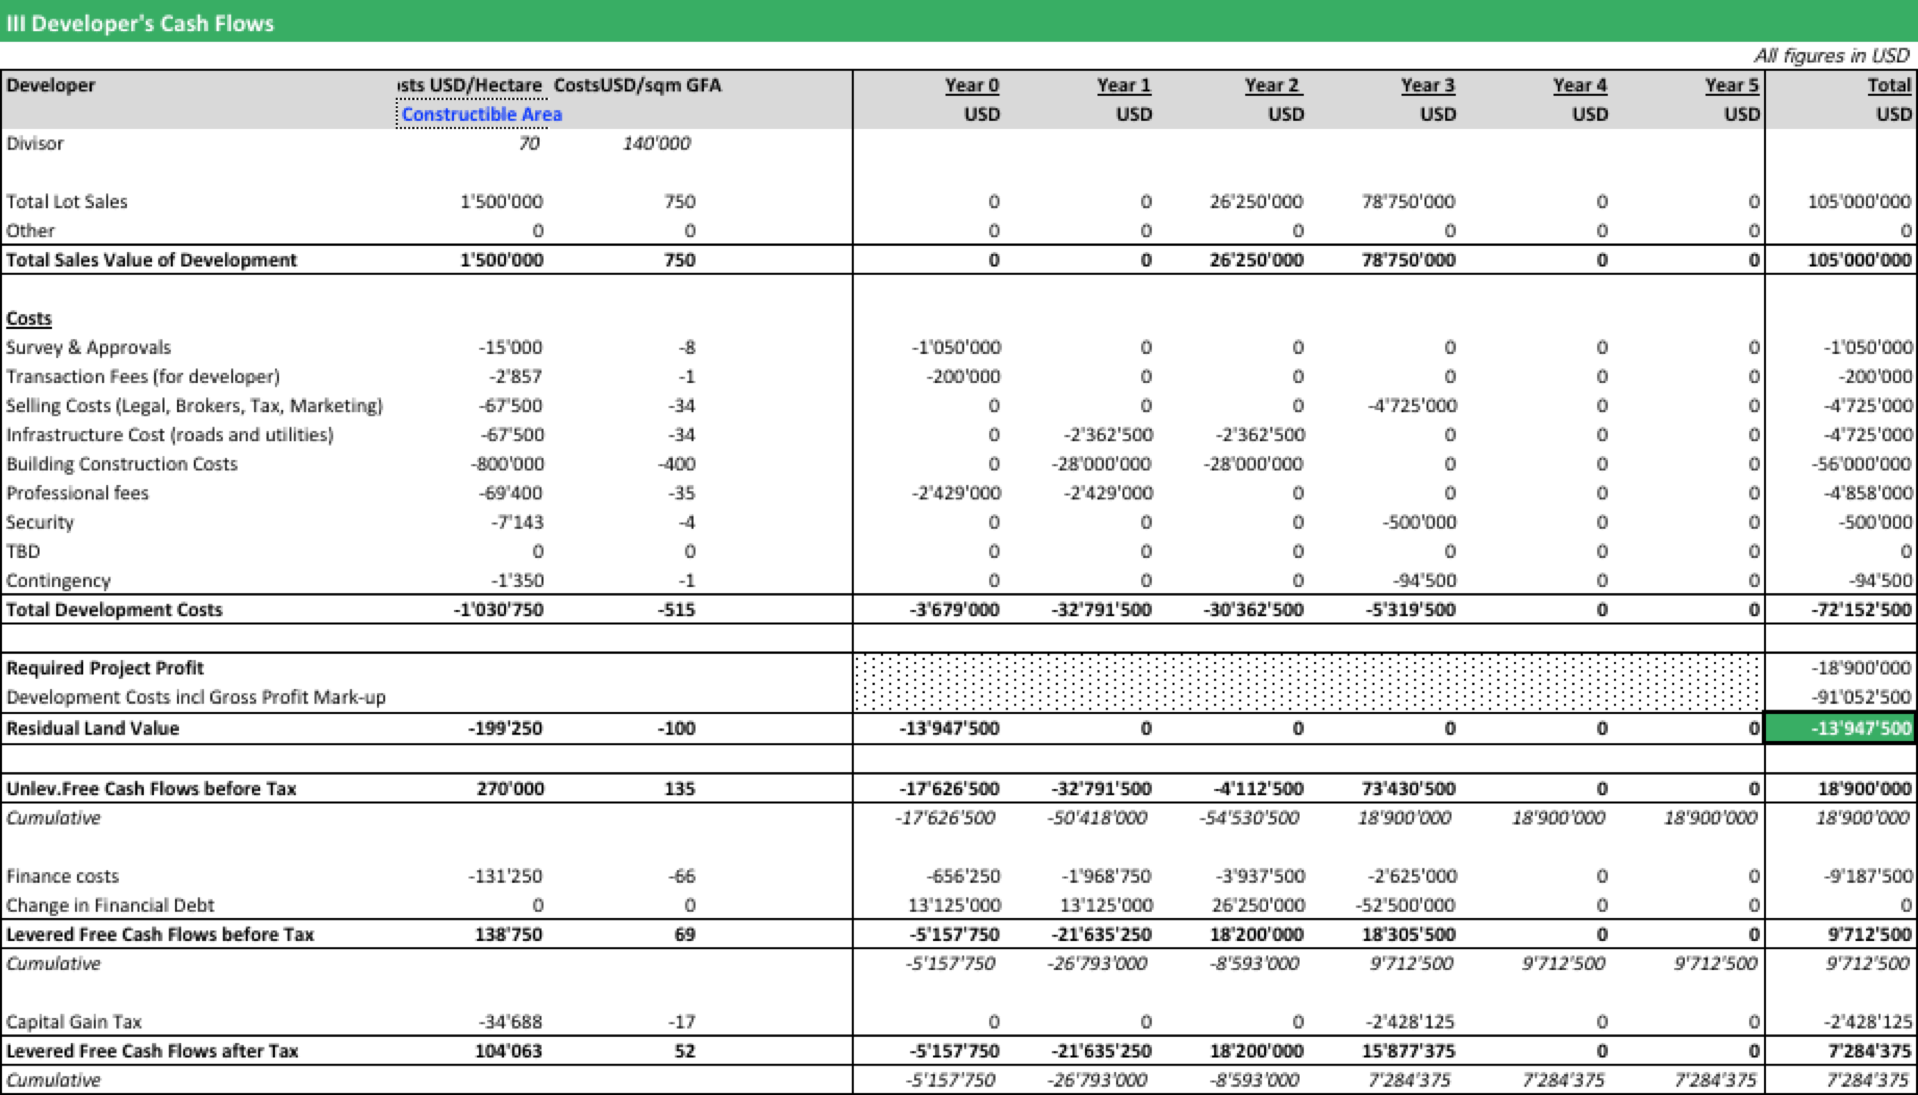Viewport: 1918px width, 1095px height.
Task: Click 'Building Construction Costs' row label
Action: click(122, 464)
